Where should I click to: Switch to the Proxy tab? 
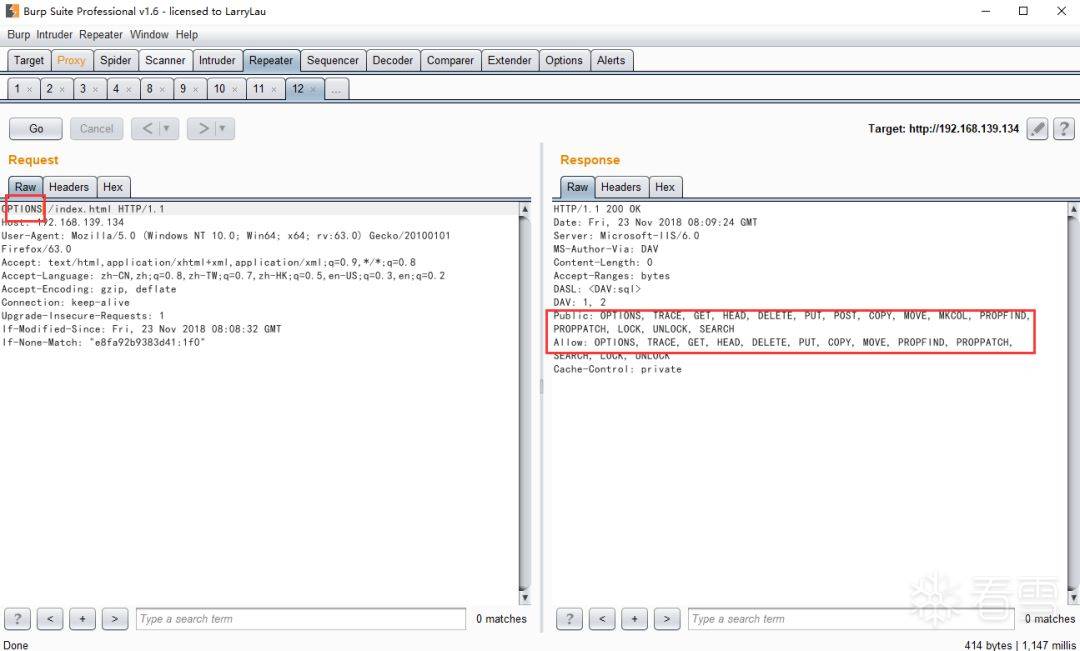click(71, 60)
